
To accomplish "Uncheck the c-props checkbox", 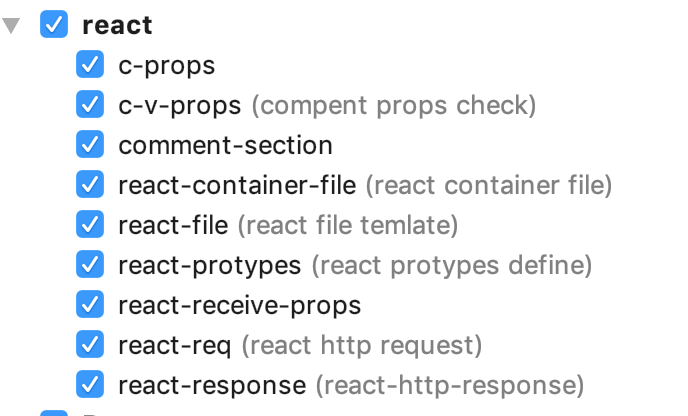I will pos(90,65).
